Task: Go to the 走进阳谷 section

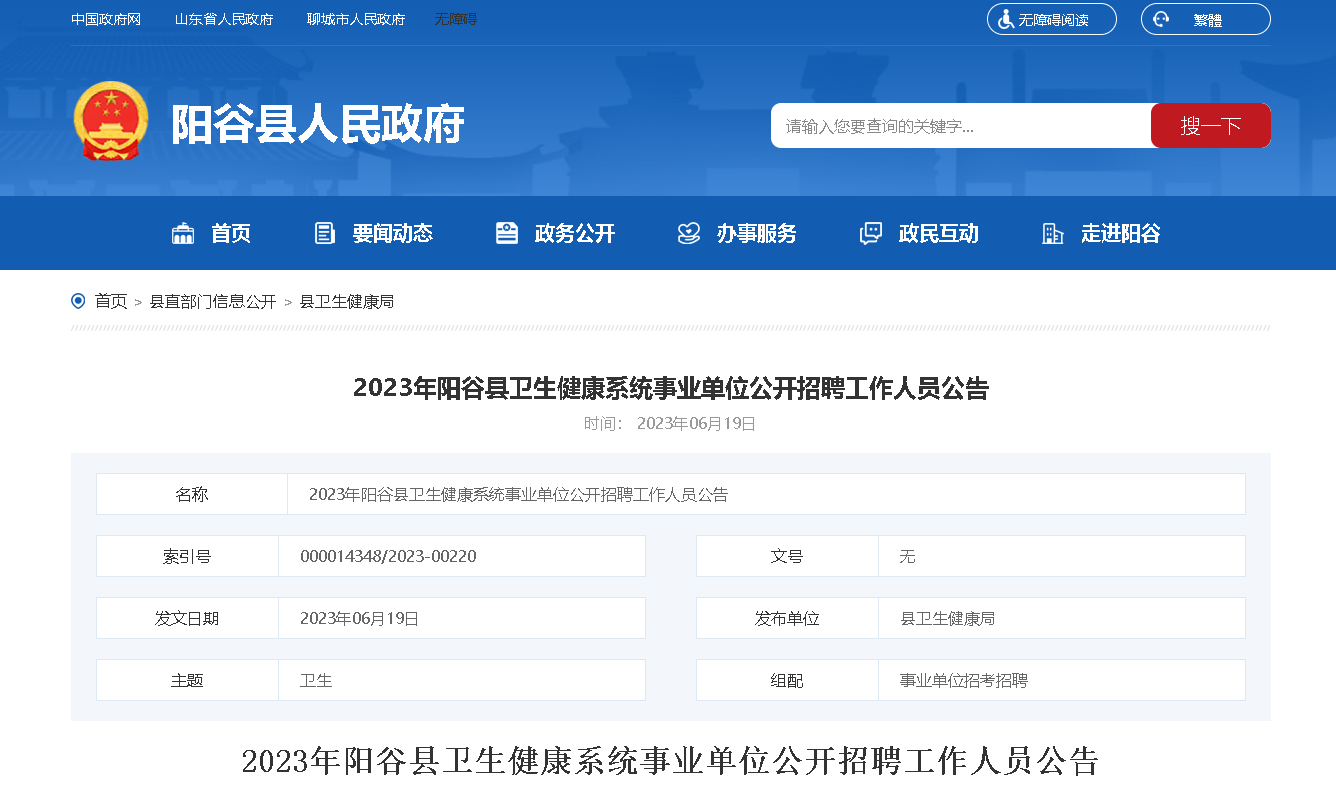Action: [1120, 234]
